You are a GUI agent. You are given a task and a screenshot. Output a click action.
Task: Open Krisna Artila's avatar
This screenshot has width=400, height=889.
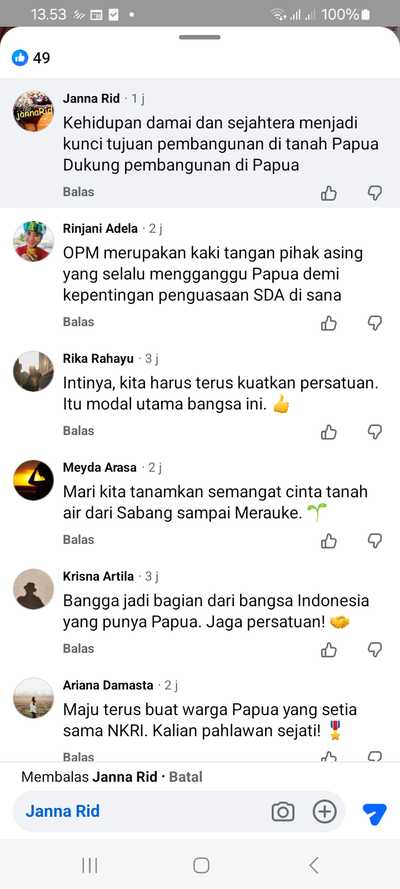(33, 589)
